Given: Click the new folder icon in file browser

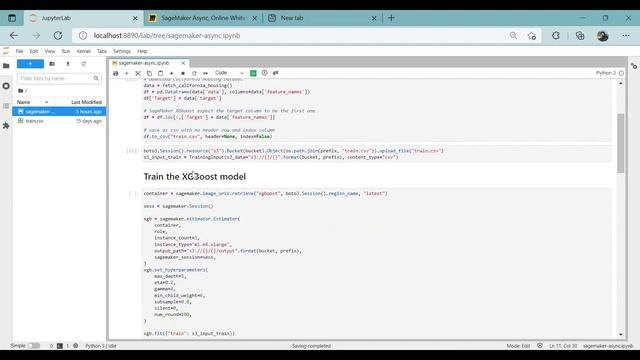Looking at the screenshot, I should (52, 64).
